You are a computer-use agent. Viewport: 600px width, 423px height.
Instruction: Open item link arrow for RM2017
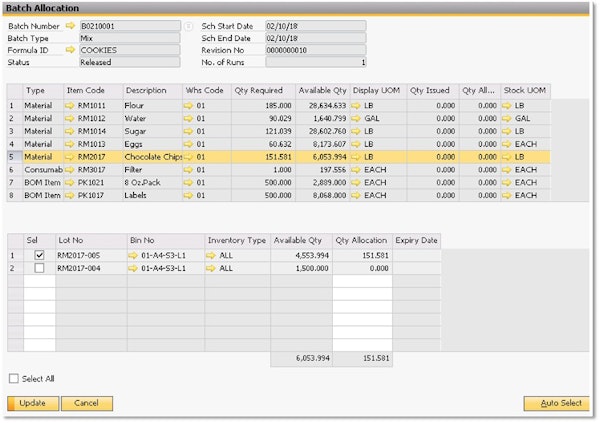[69, 157]
